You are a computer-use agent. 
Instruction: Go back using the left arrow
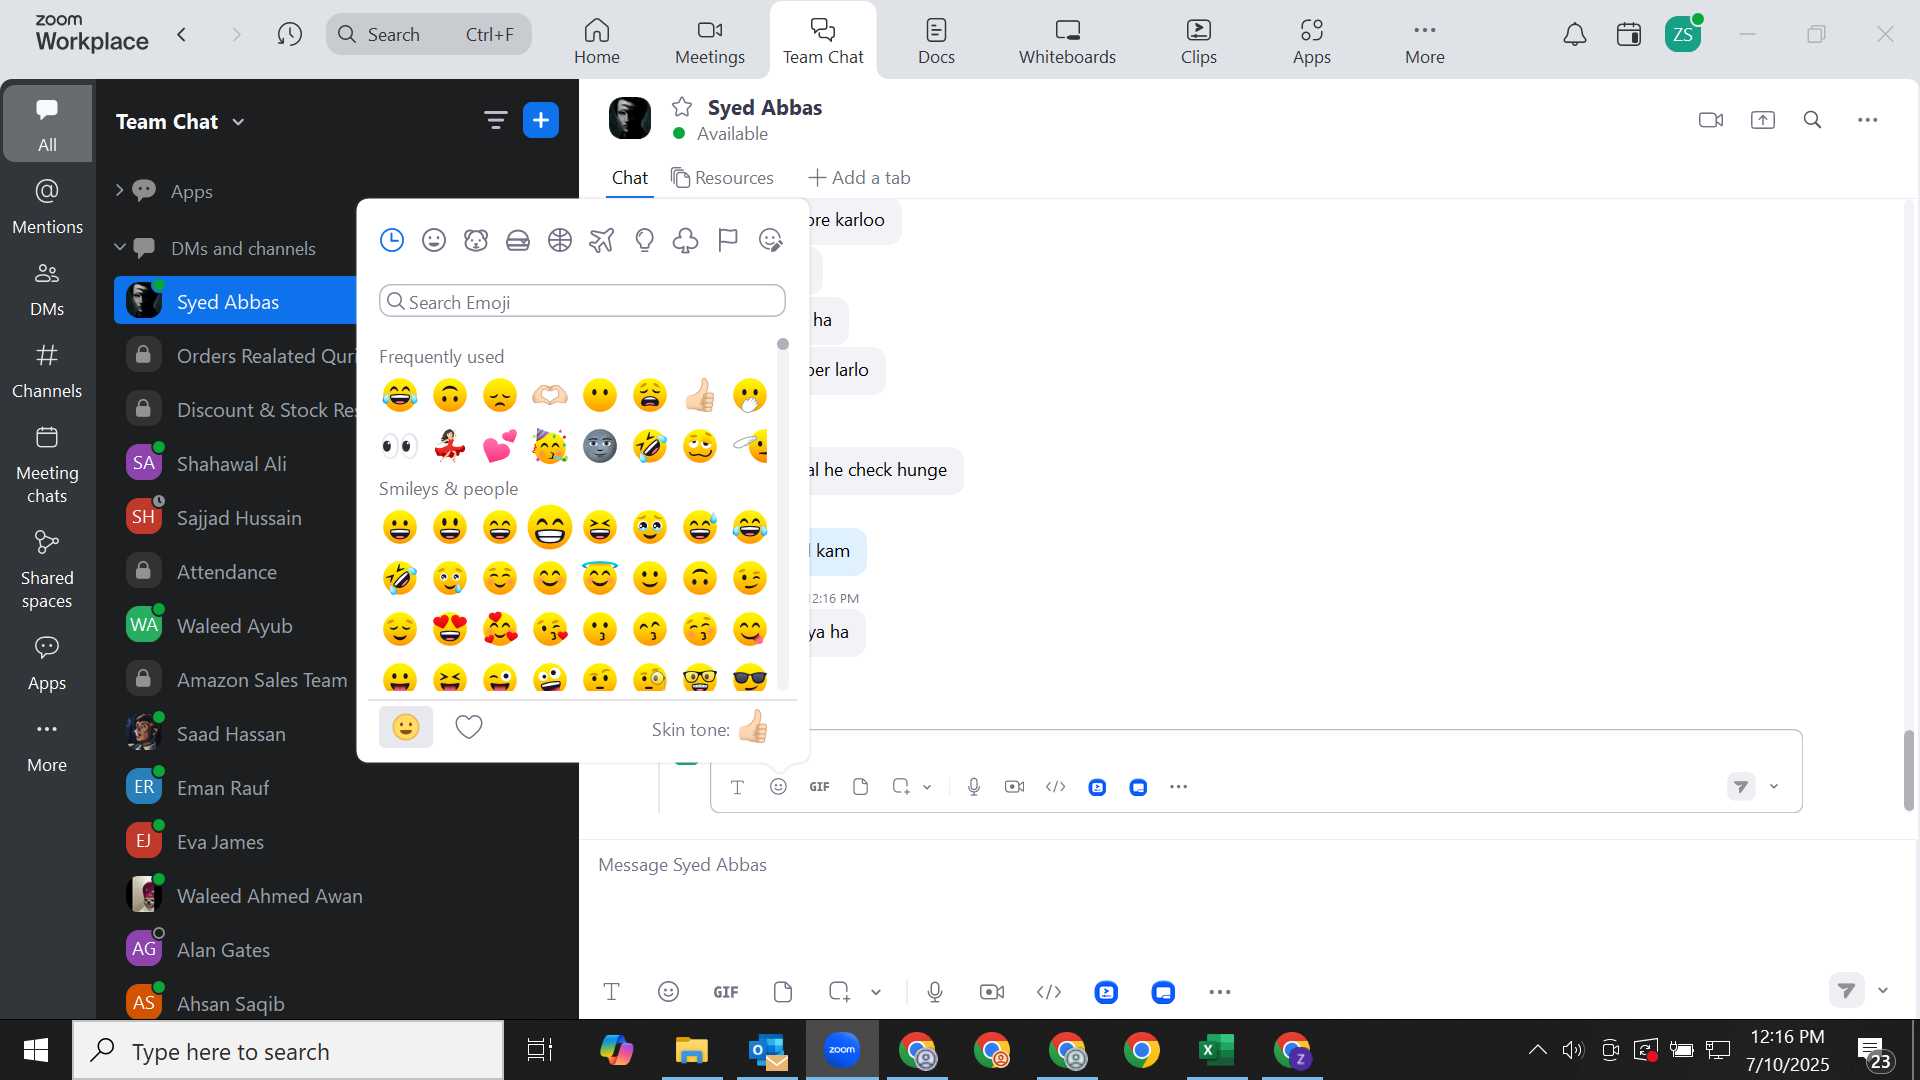point(182,35)
